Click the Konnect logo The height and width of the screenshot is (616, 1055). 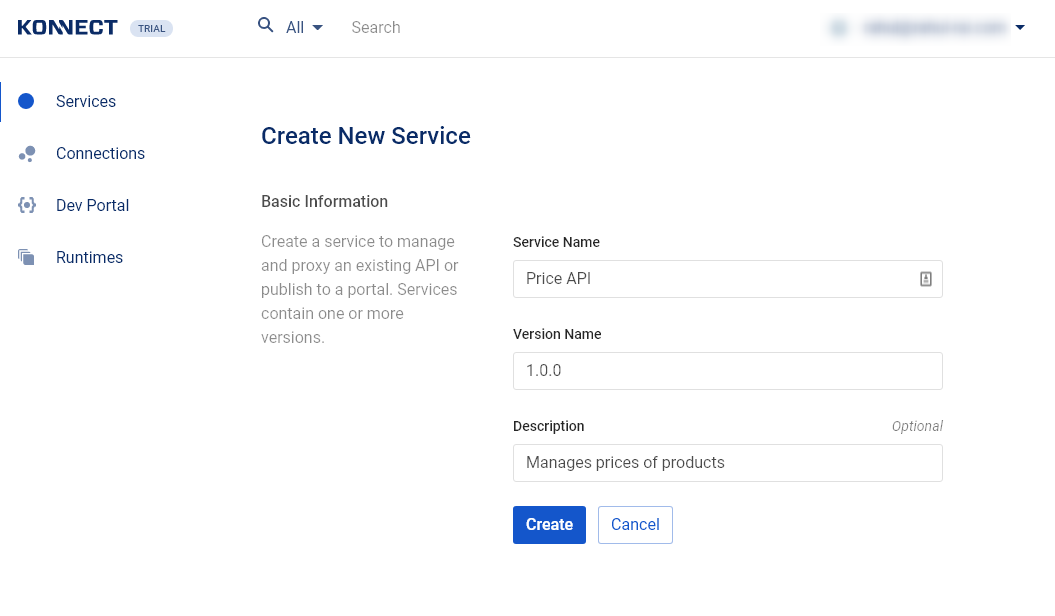coord(67,28)
